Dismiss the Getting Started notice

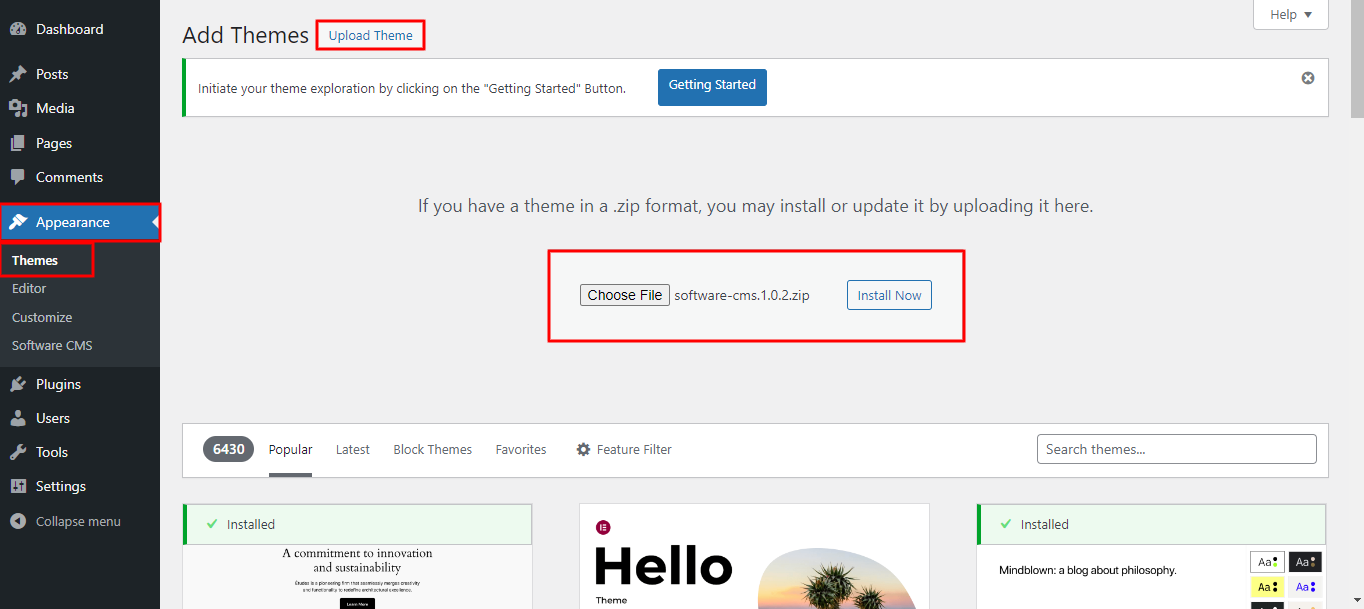click(x=1308, y=78)
